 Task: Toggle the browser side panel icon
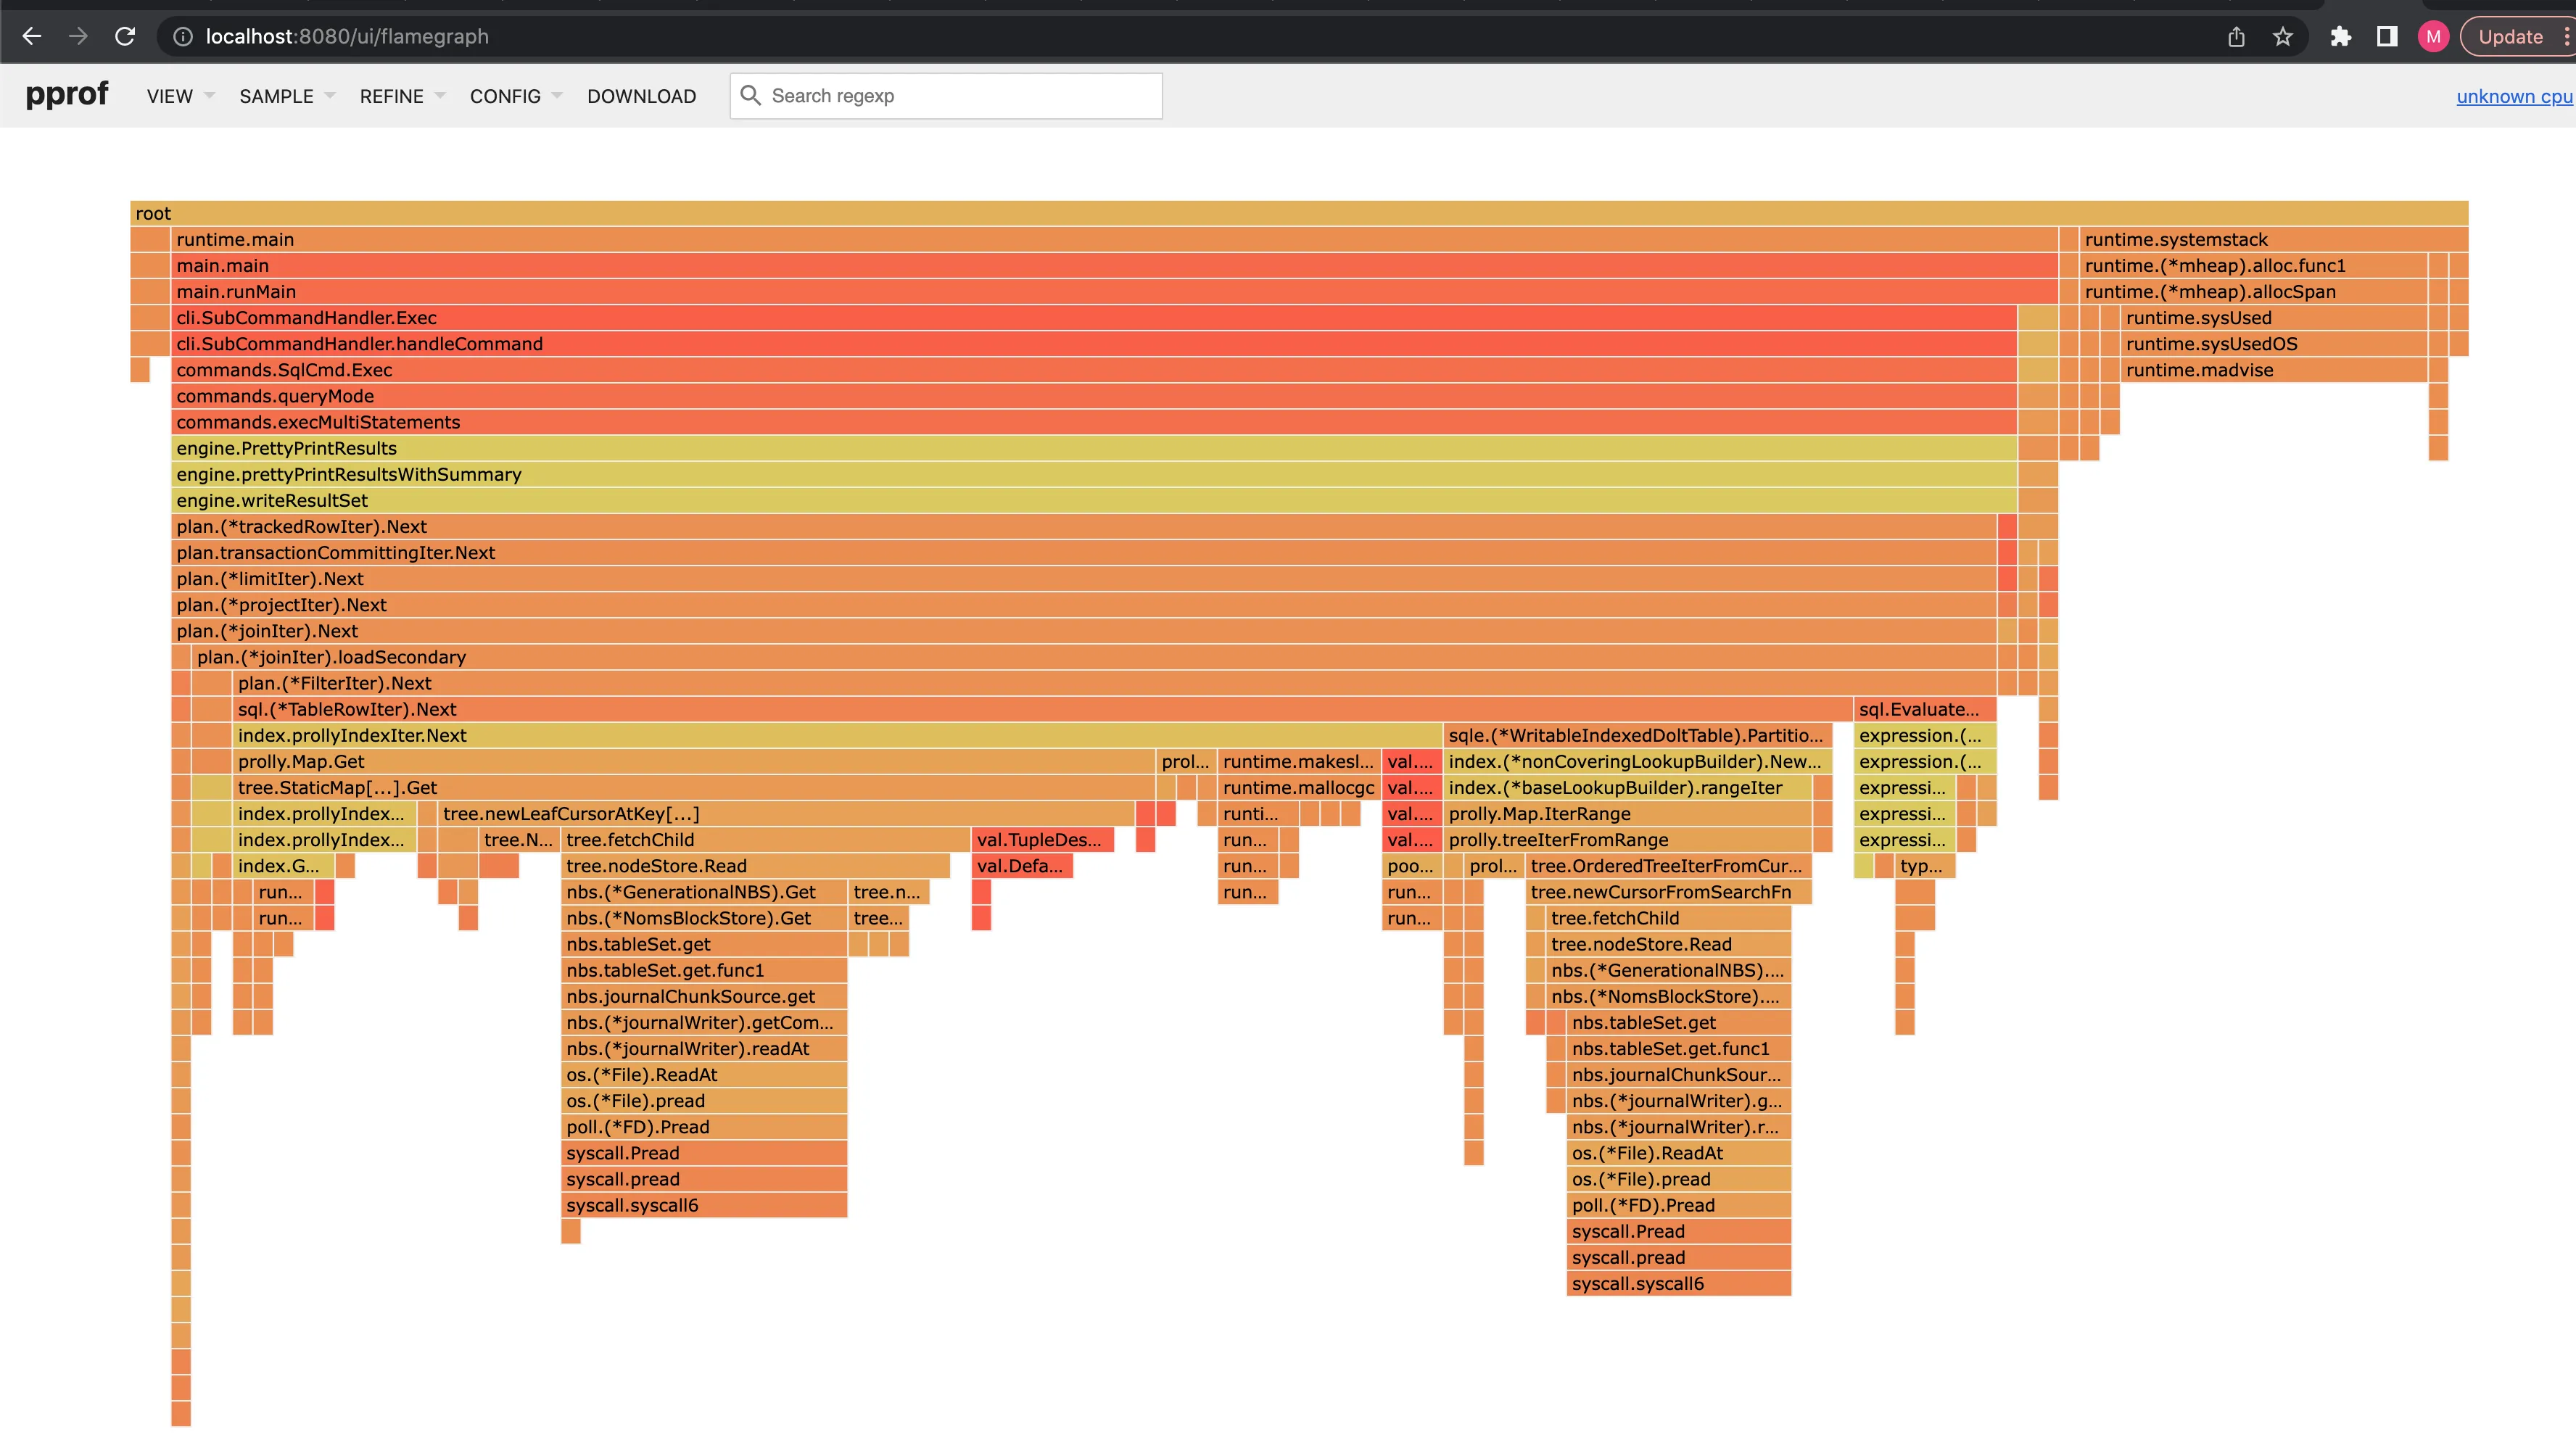coord(2387,37)
